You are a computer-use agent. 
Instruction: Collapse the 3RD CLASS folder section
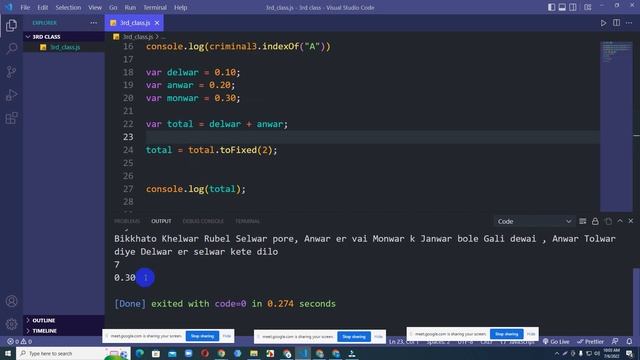(64, 37)
